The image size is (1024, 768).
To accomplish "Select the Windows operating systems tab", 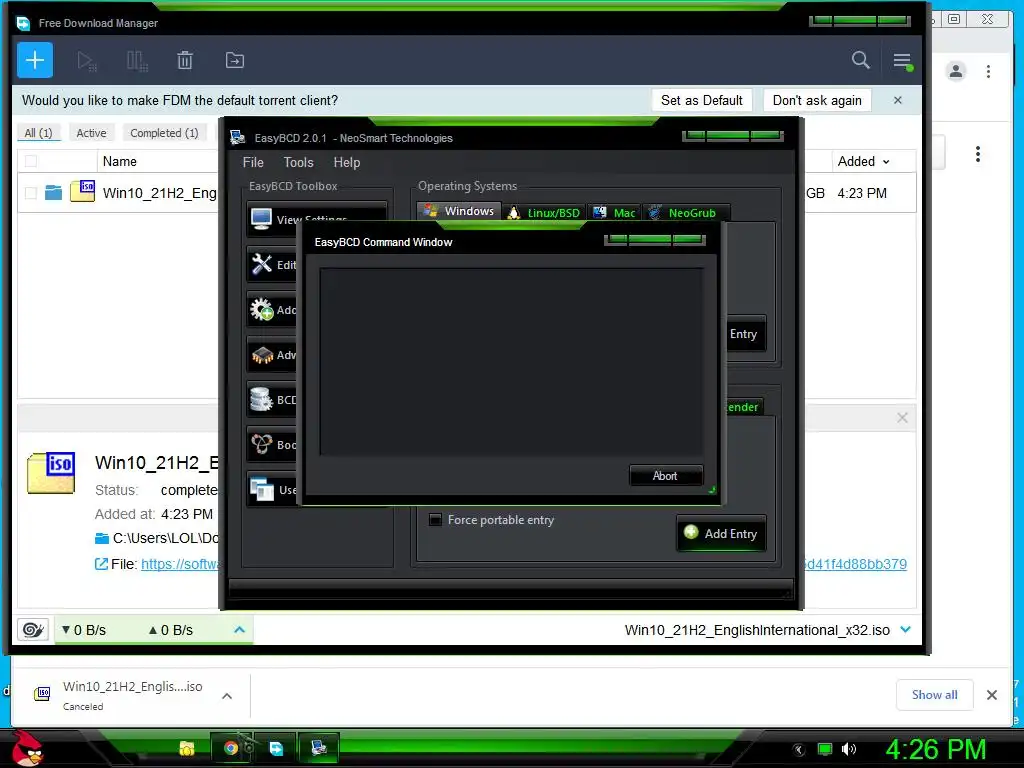I will tap(460, 211).
